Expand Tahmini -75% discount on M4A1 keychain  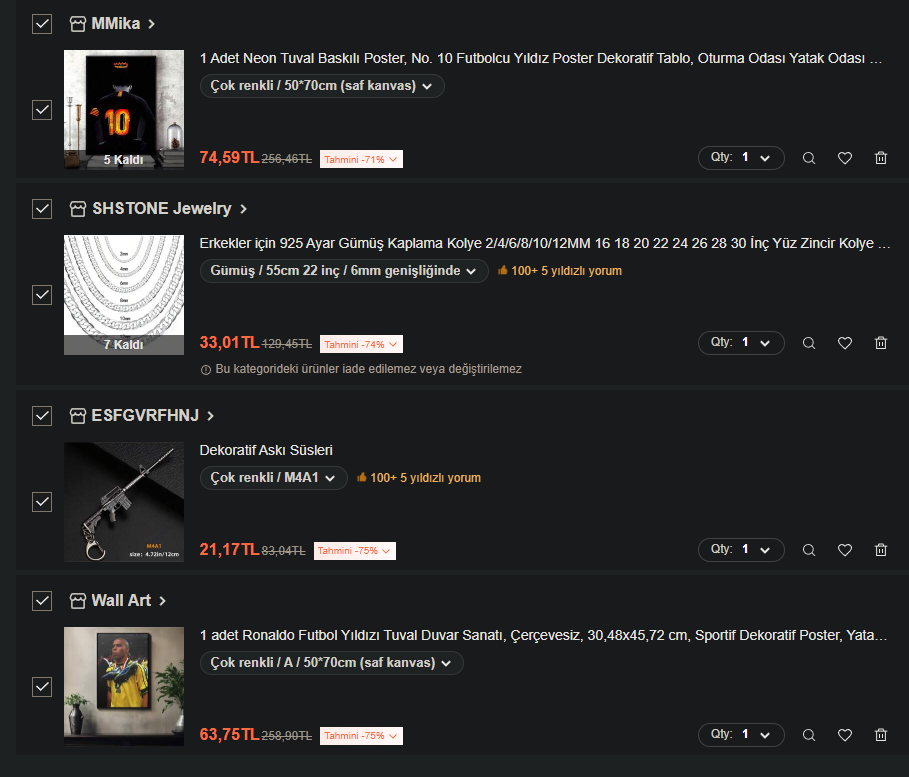coord(355,551)
